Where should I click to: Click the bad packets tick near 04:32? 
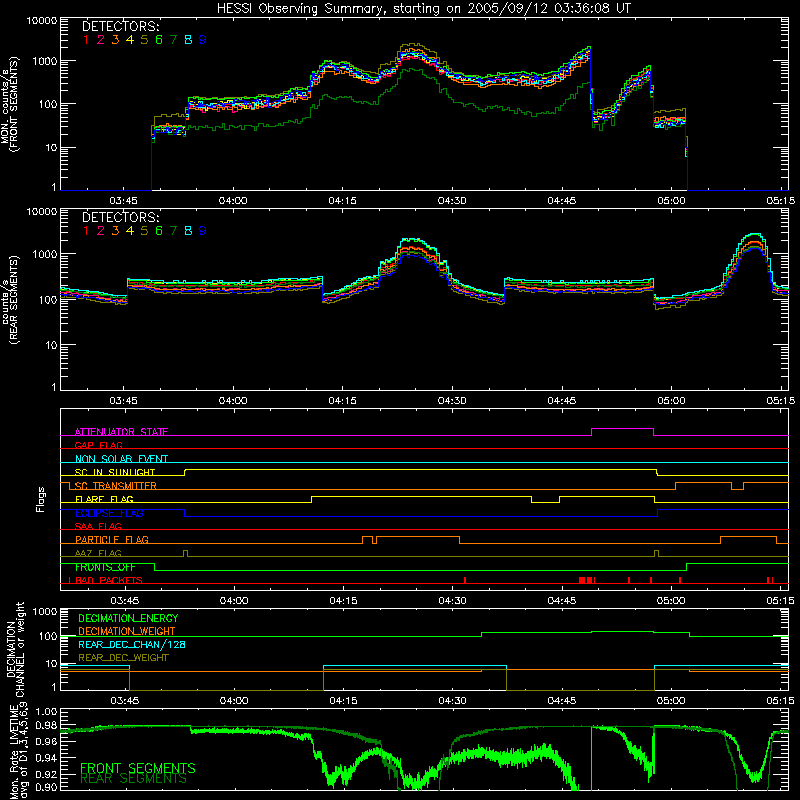pos(465,580)
